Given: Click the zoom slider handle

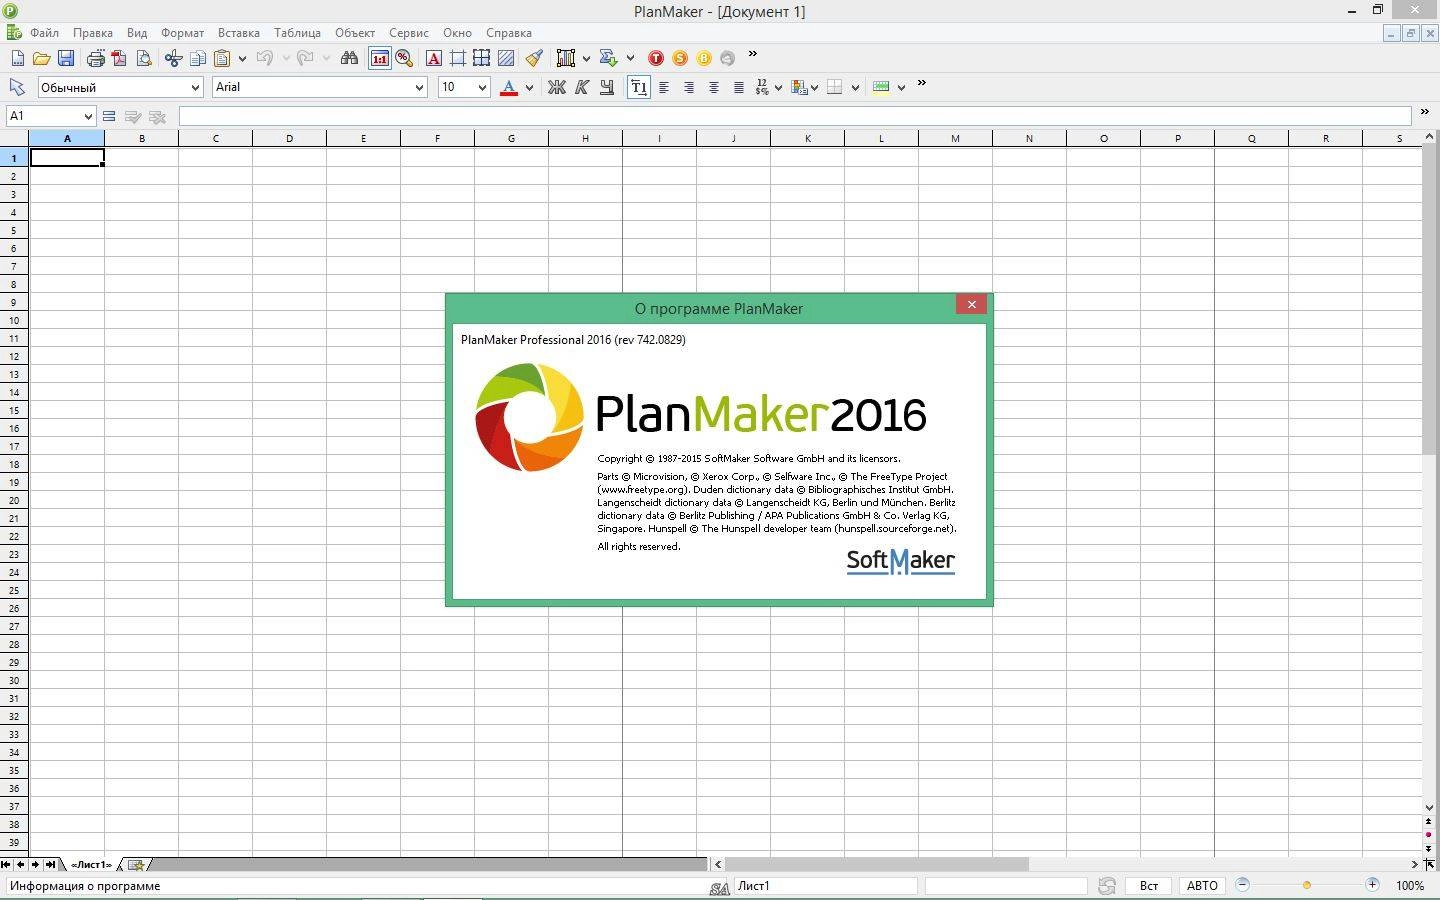Looking at the screenshot, I should [1307, 885].
